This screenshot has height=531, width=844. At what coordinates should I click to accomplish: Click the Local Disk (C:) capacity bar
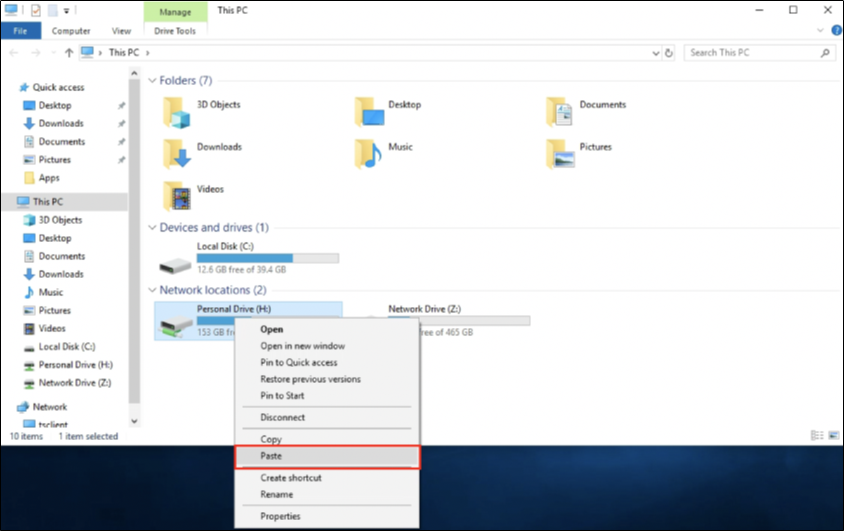click(268, 258)
